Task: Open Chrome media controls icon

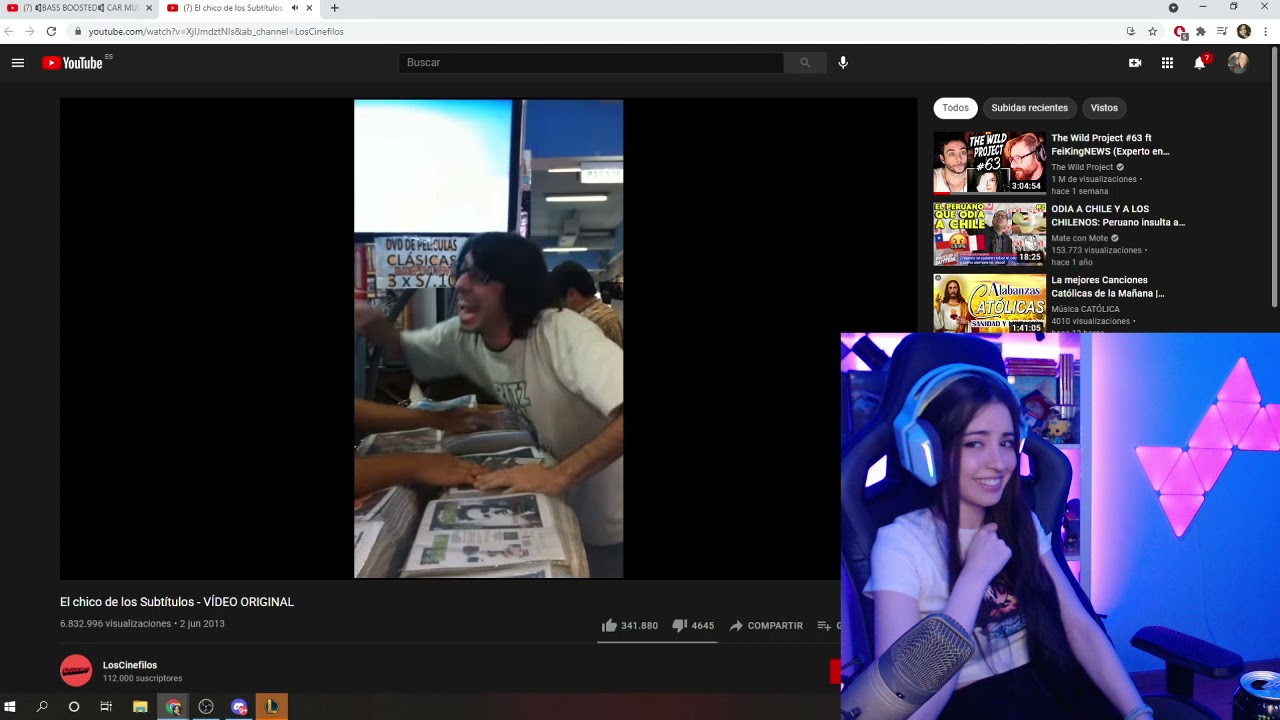Action: click(1222, 32)
